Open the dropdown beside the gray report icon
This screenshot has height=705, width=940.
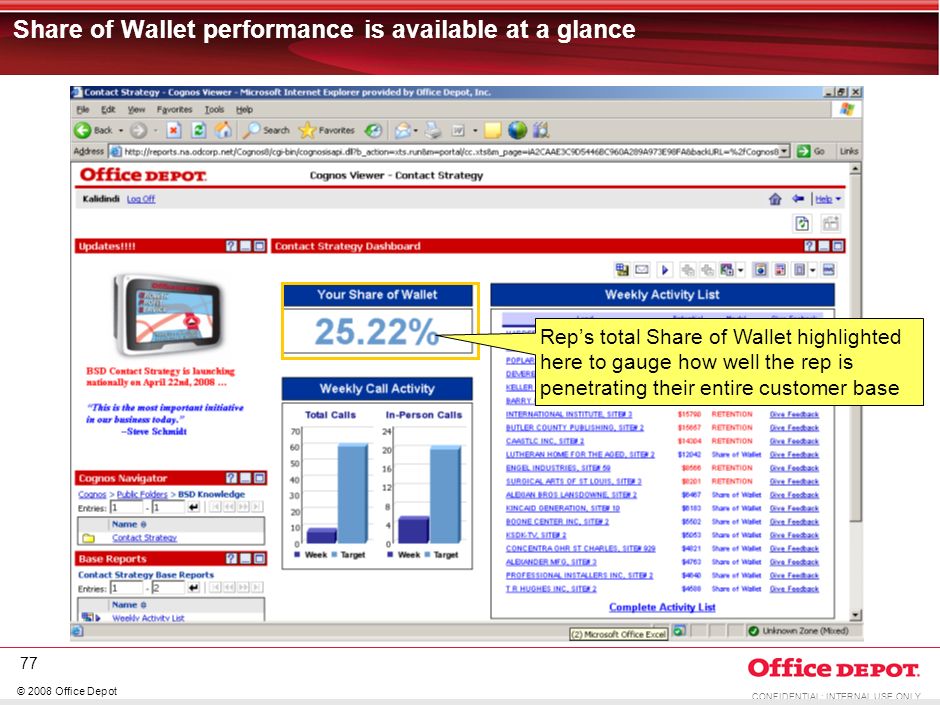(x=813, y=270)
